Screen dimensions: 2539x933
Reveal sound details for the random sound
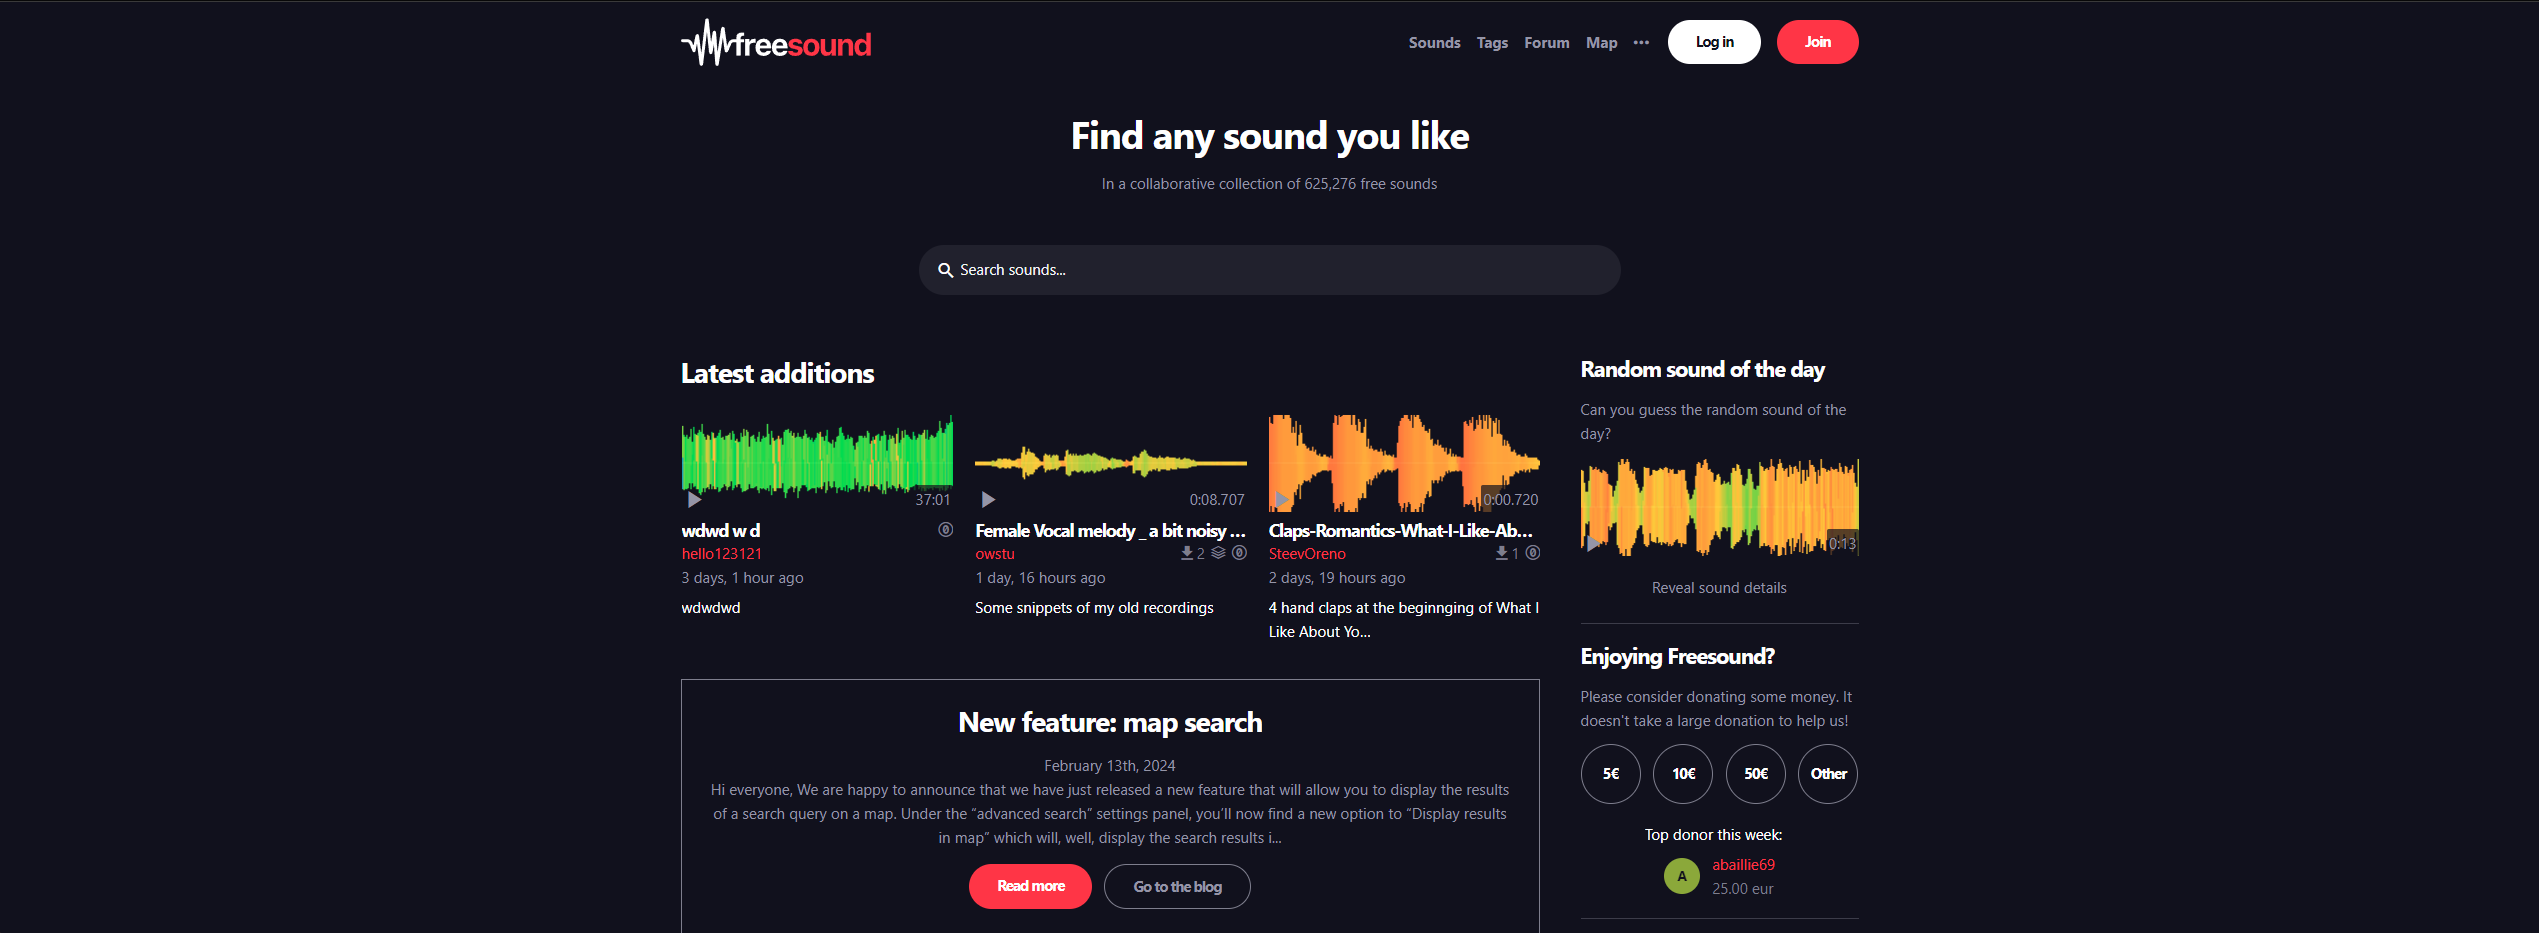pos(1718,588)
